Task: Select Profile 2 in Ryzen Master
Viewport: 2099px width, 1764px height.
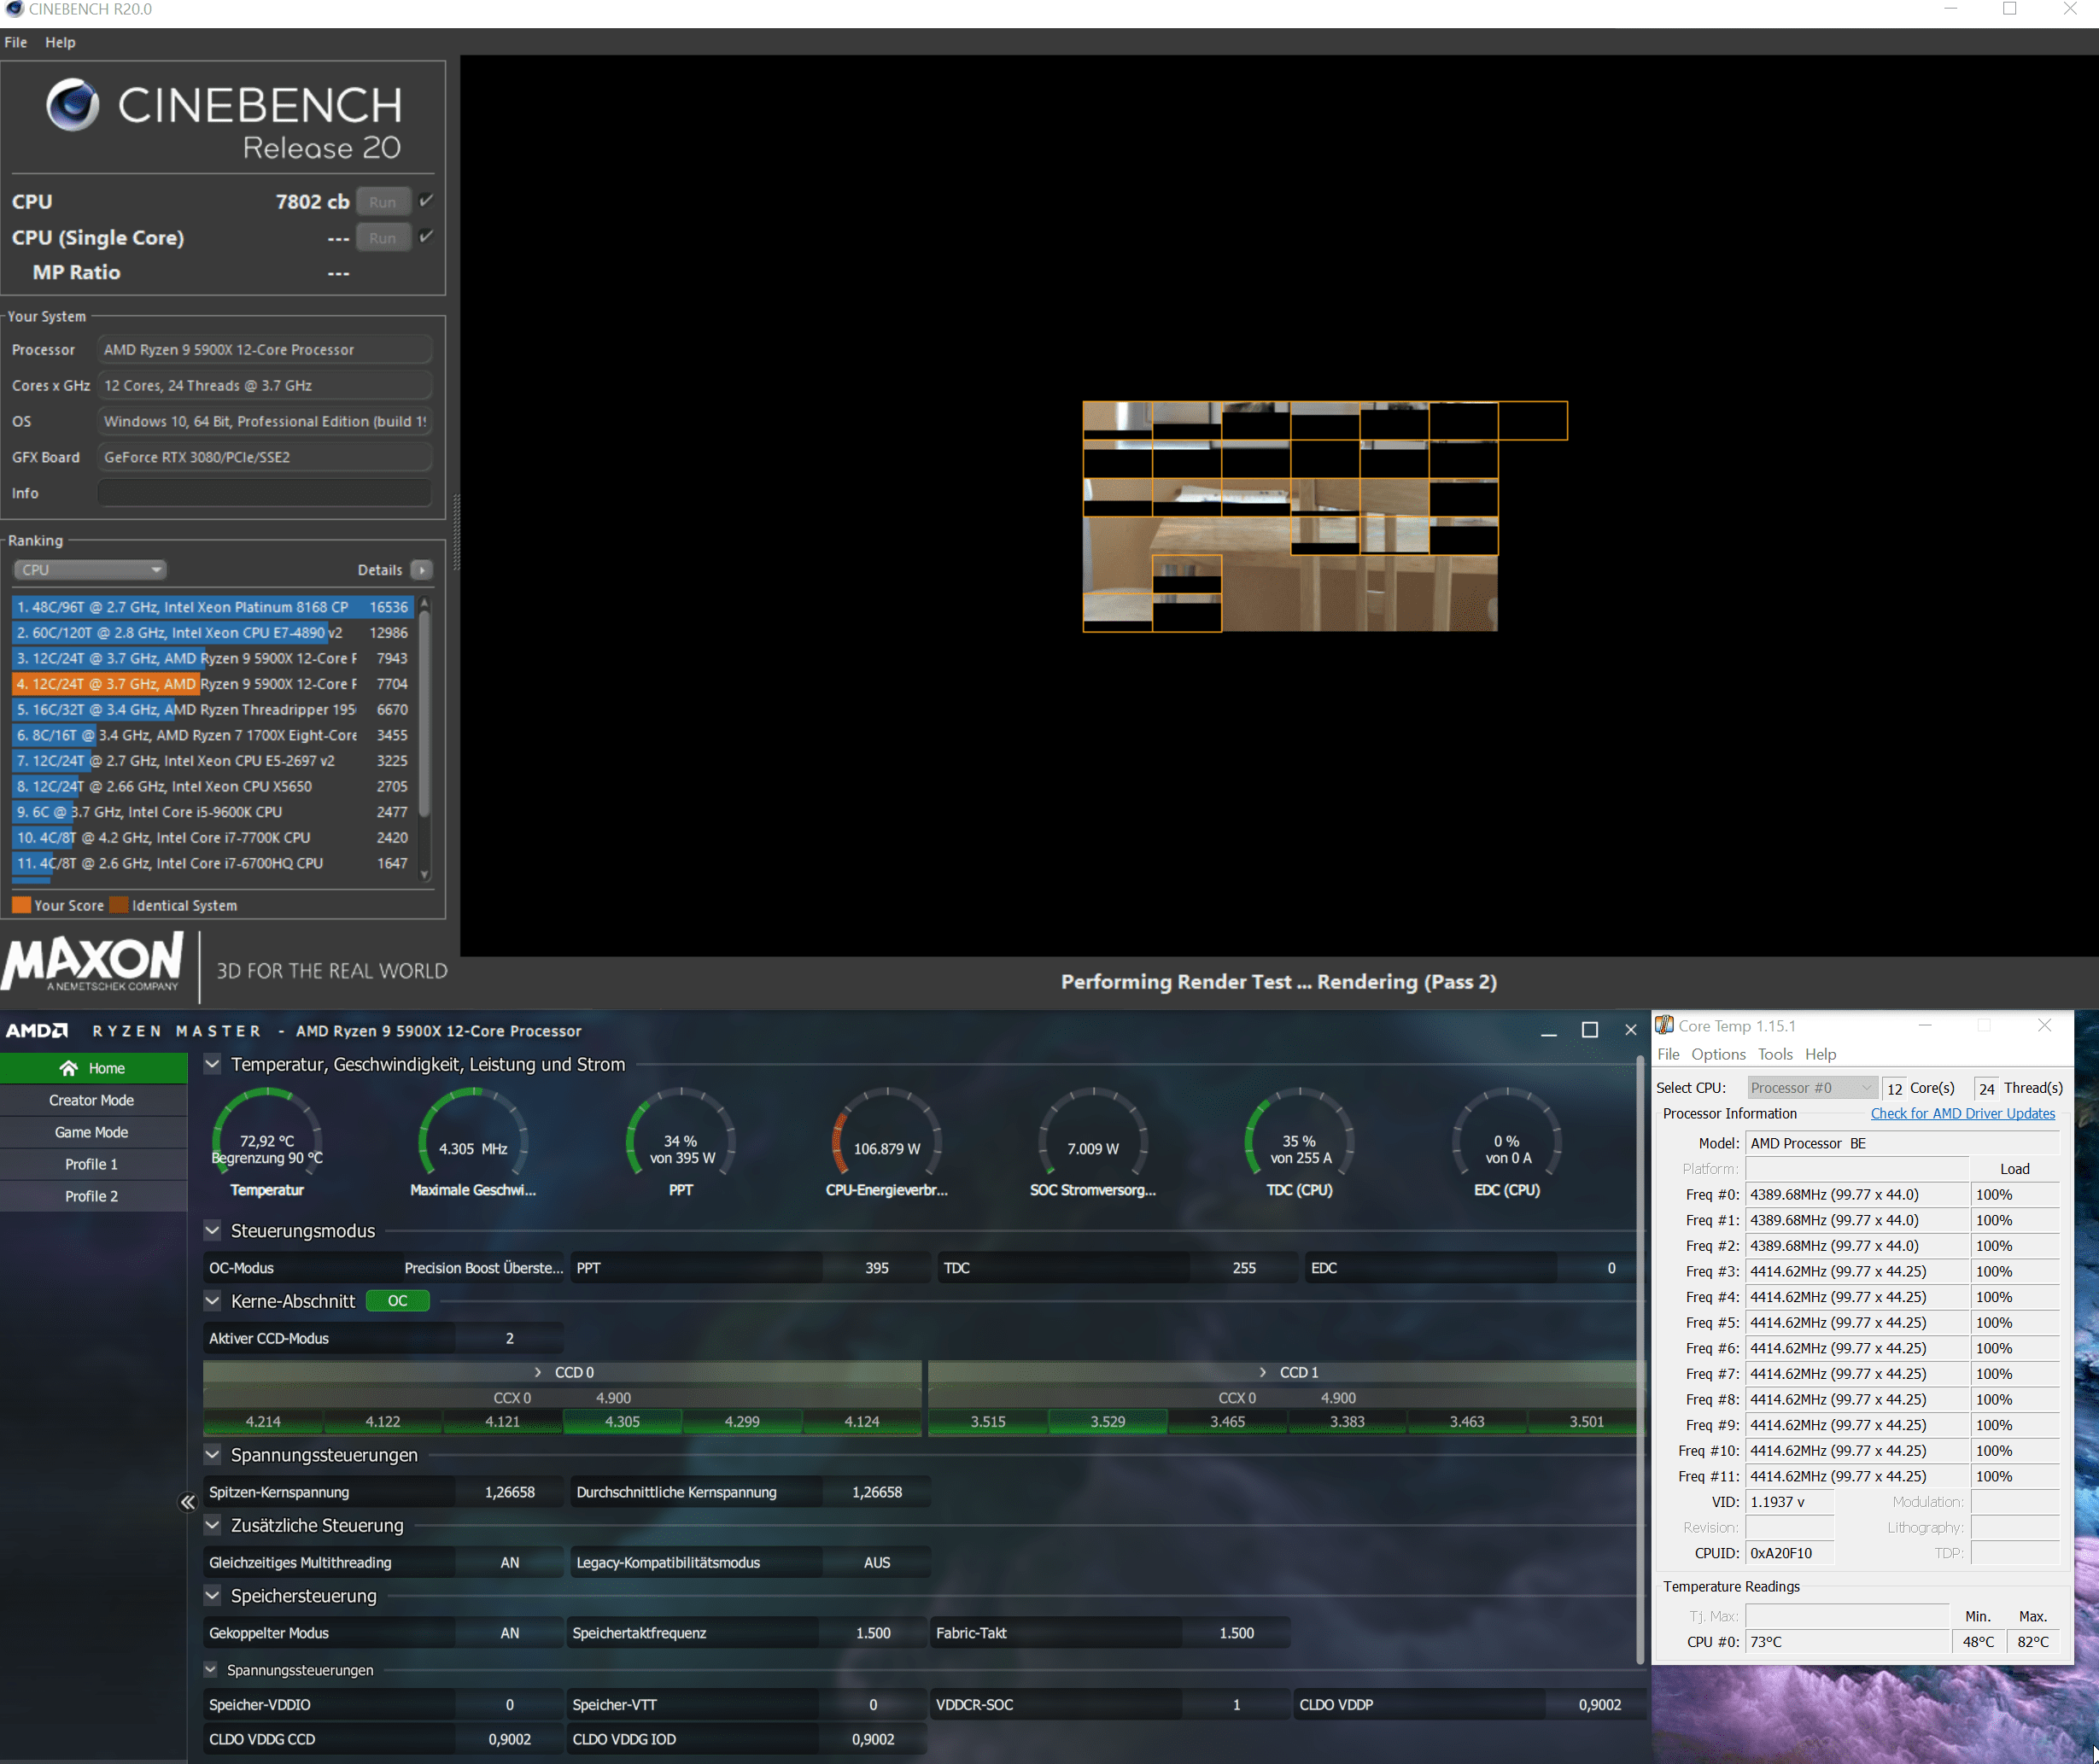Action: 93,1196
